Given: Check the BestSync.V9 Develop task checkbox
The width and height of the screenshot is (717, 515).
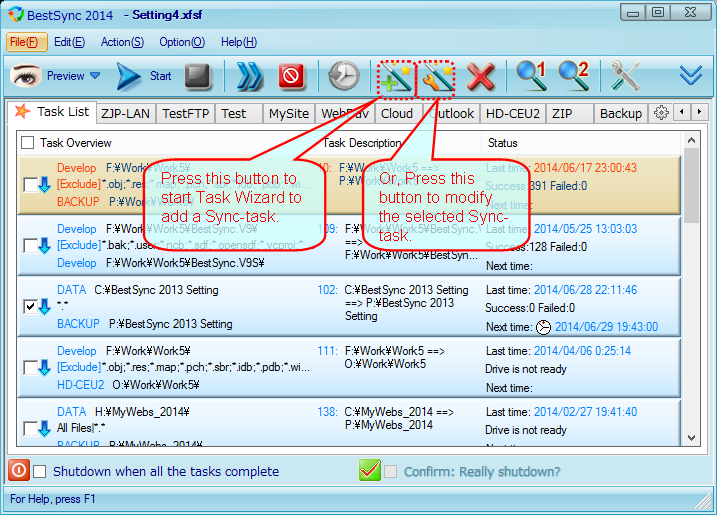Looking at the screenshot, I should (30, 246).
